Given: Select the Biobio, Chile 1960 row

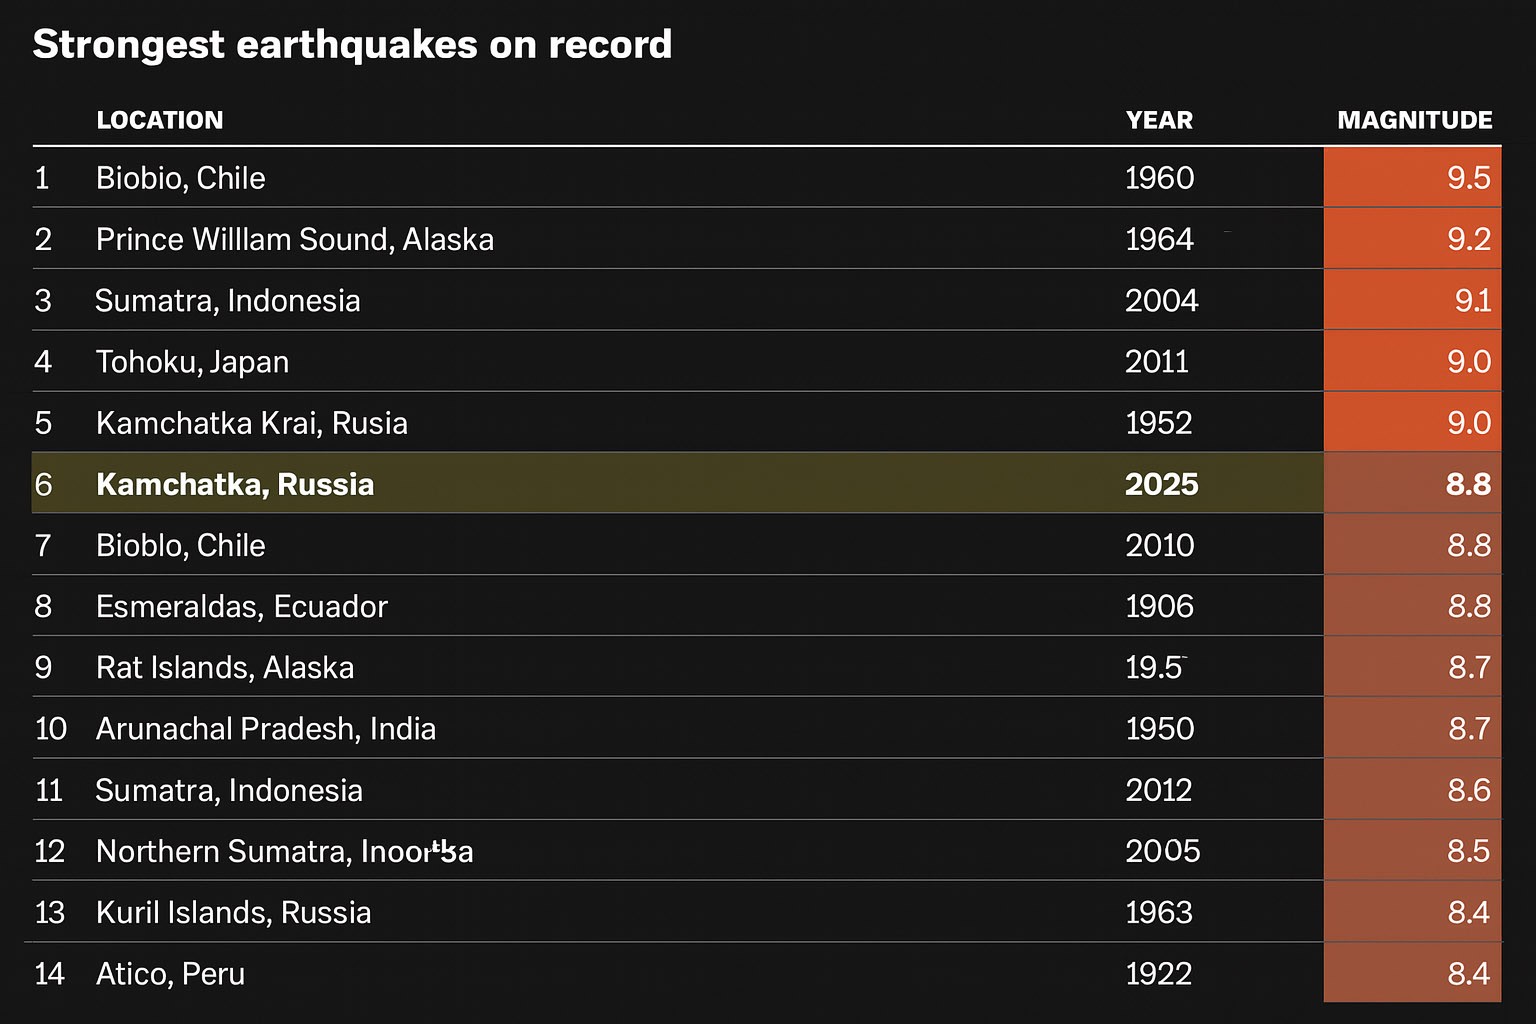Looking at the screenshot, I should [767, 177].
